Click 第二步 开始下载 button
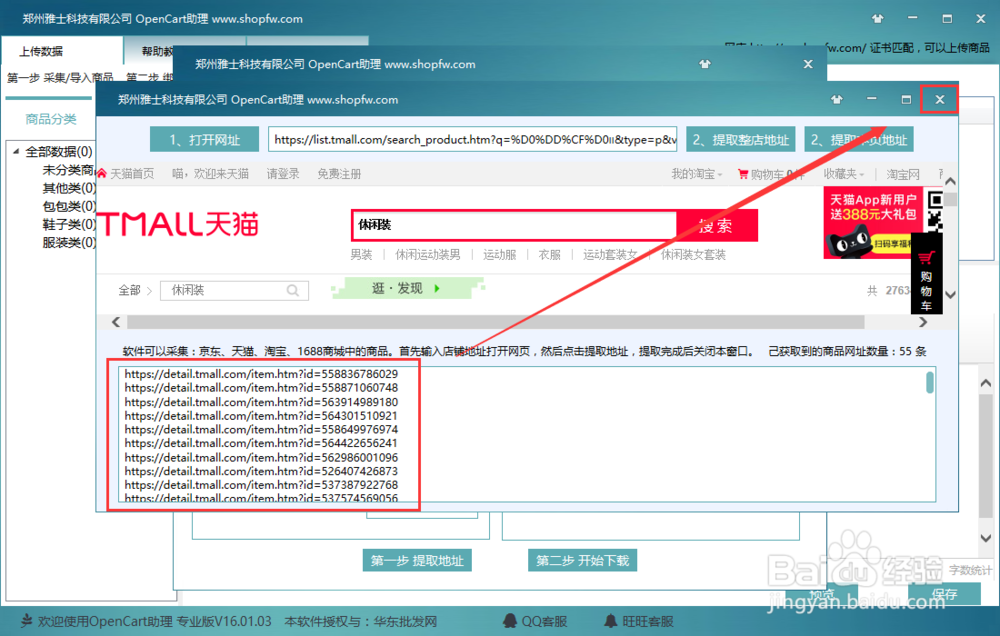Image resolution: width=1000 pixels, height=636 pixels. point(582,560)
